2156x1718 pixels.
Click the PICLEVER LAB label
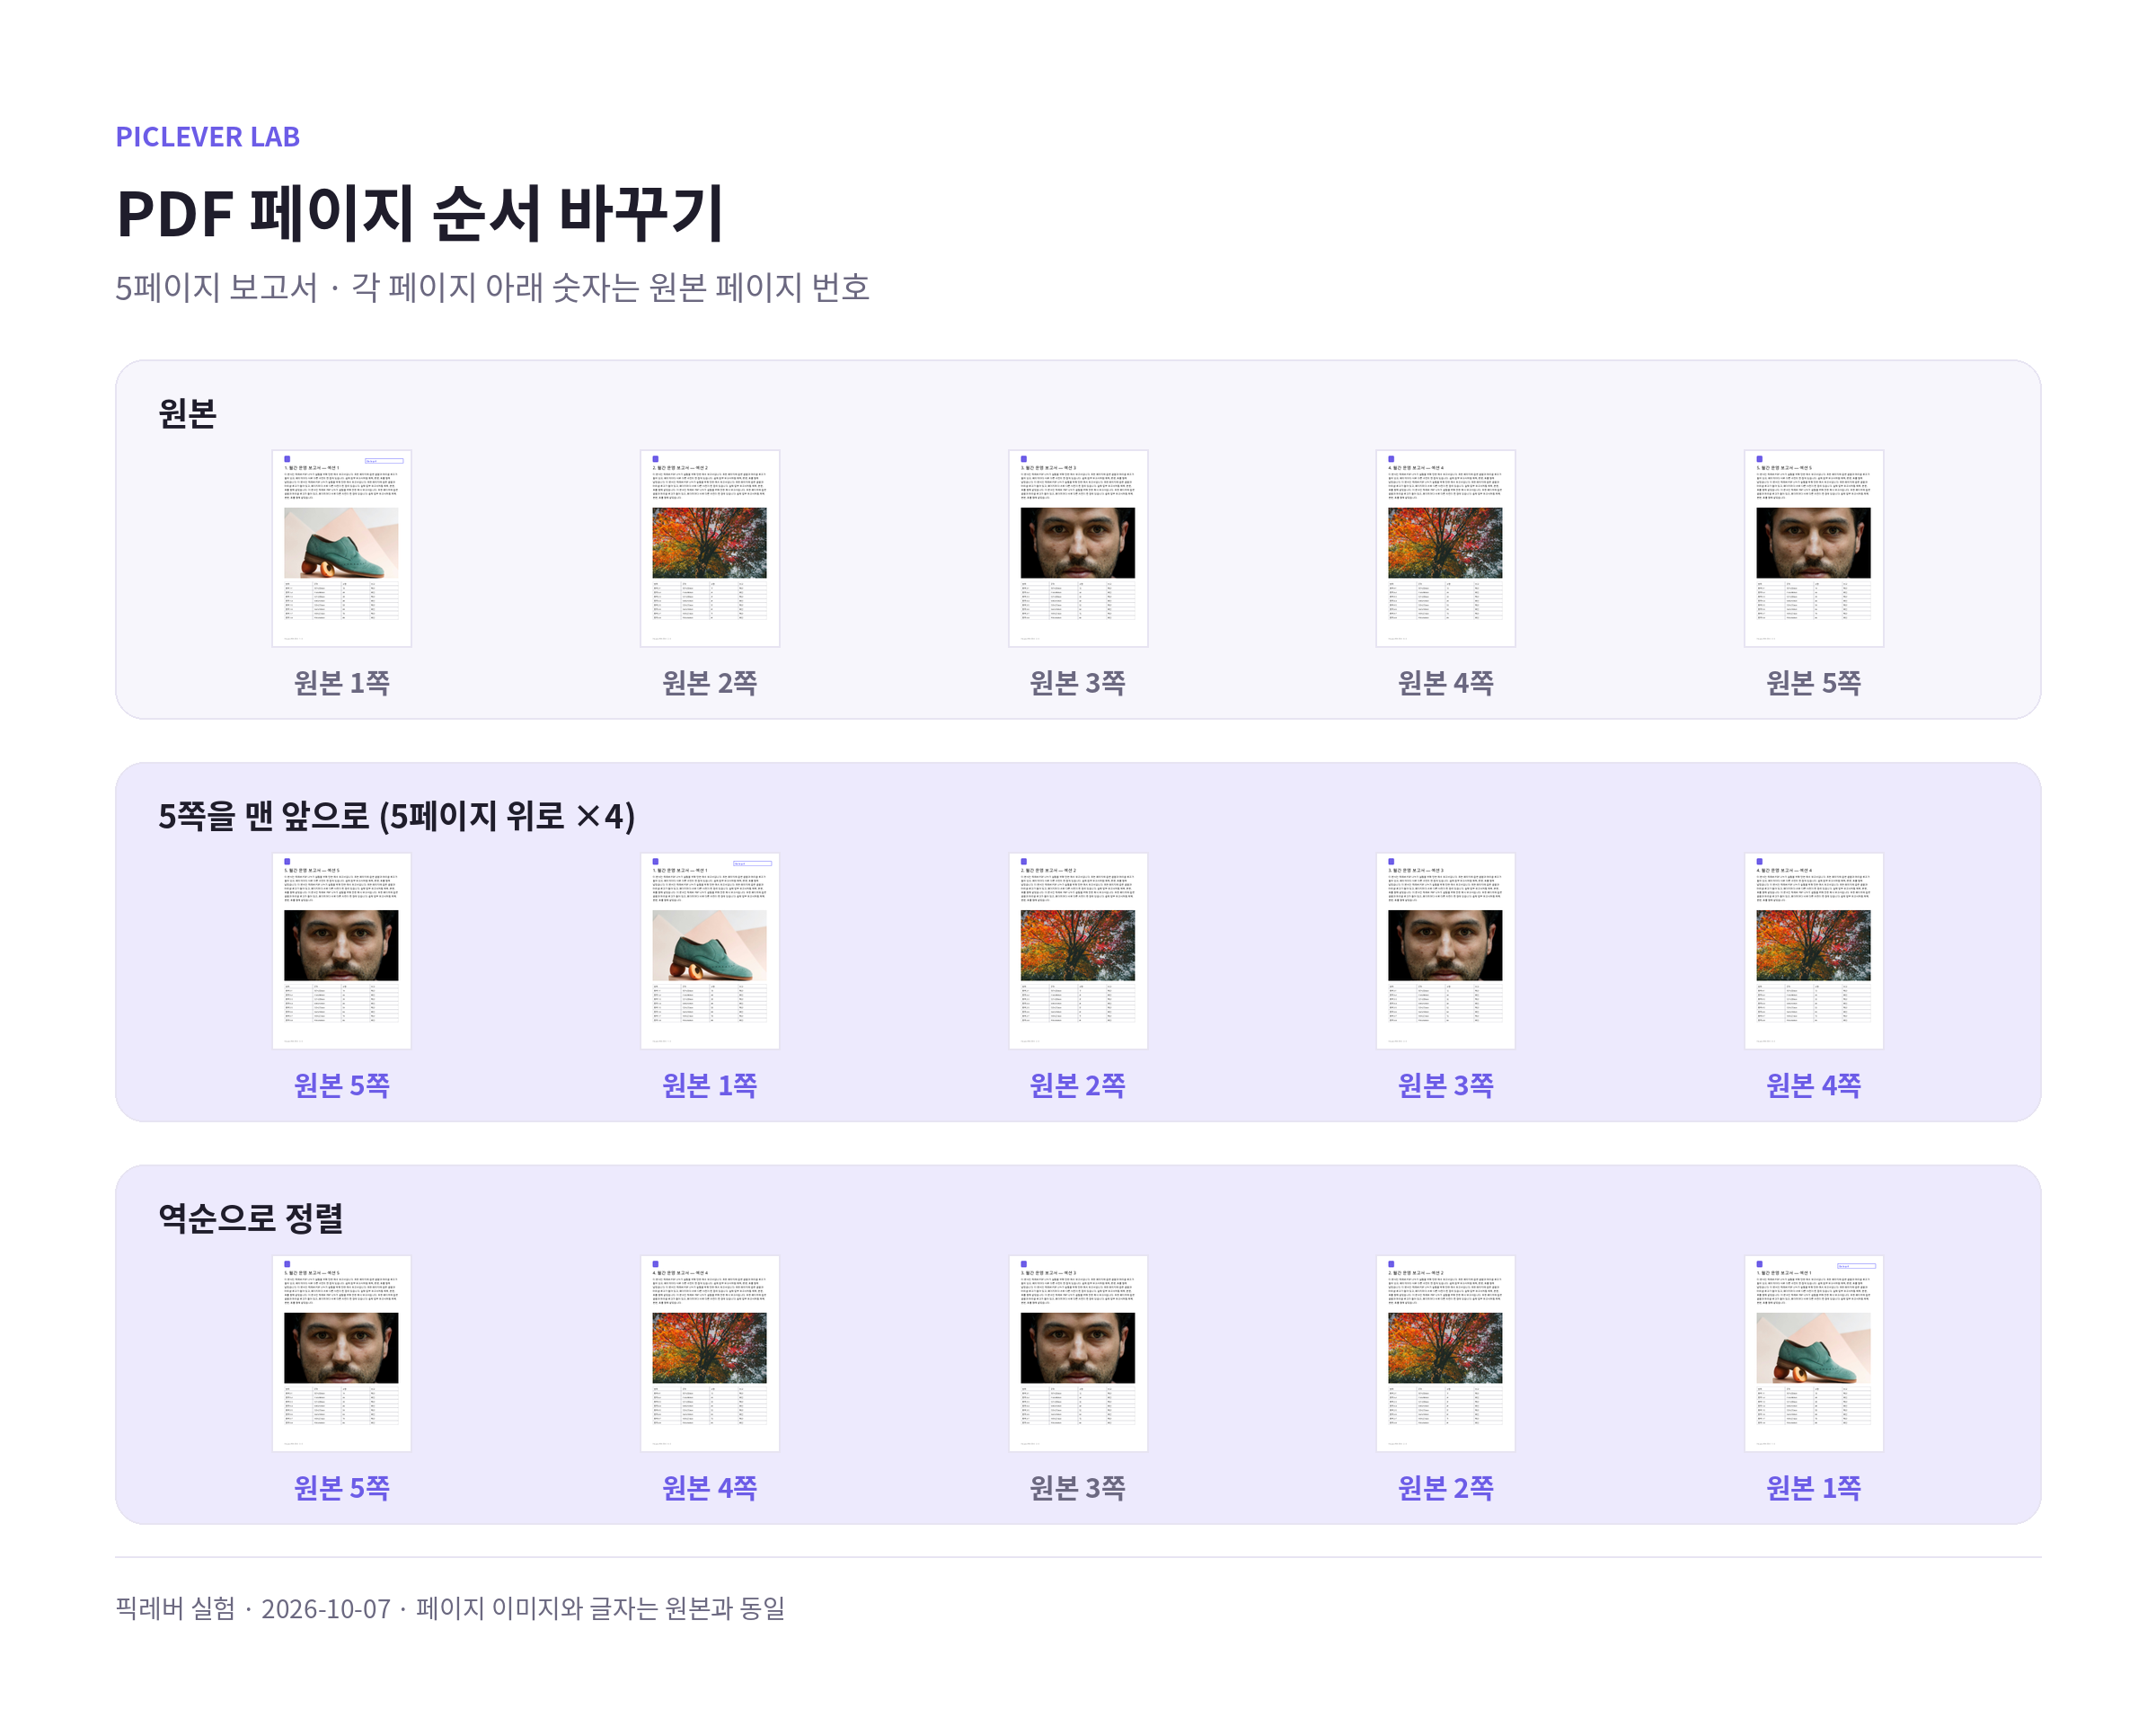coord(207,137)
